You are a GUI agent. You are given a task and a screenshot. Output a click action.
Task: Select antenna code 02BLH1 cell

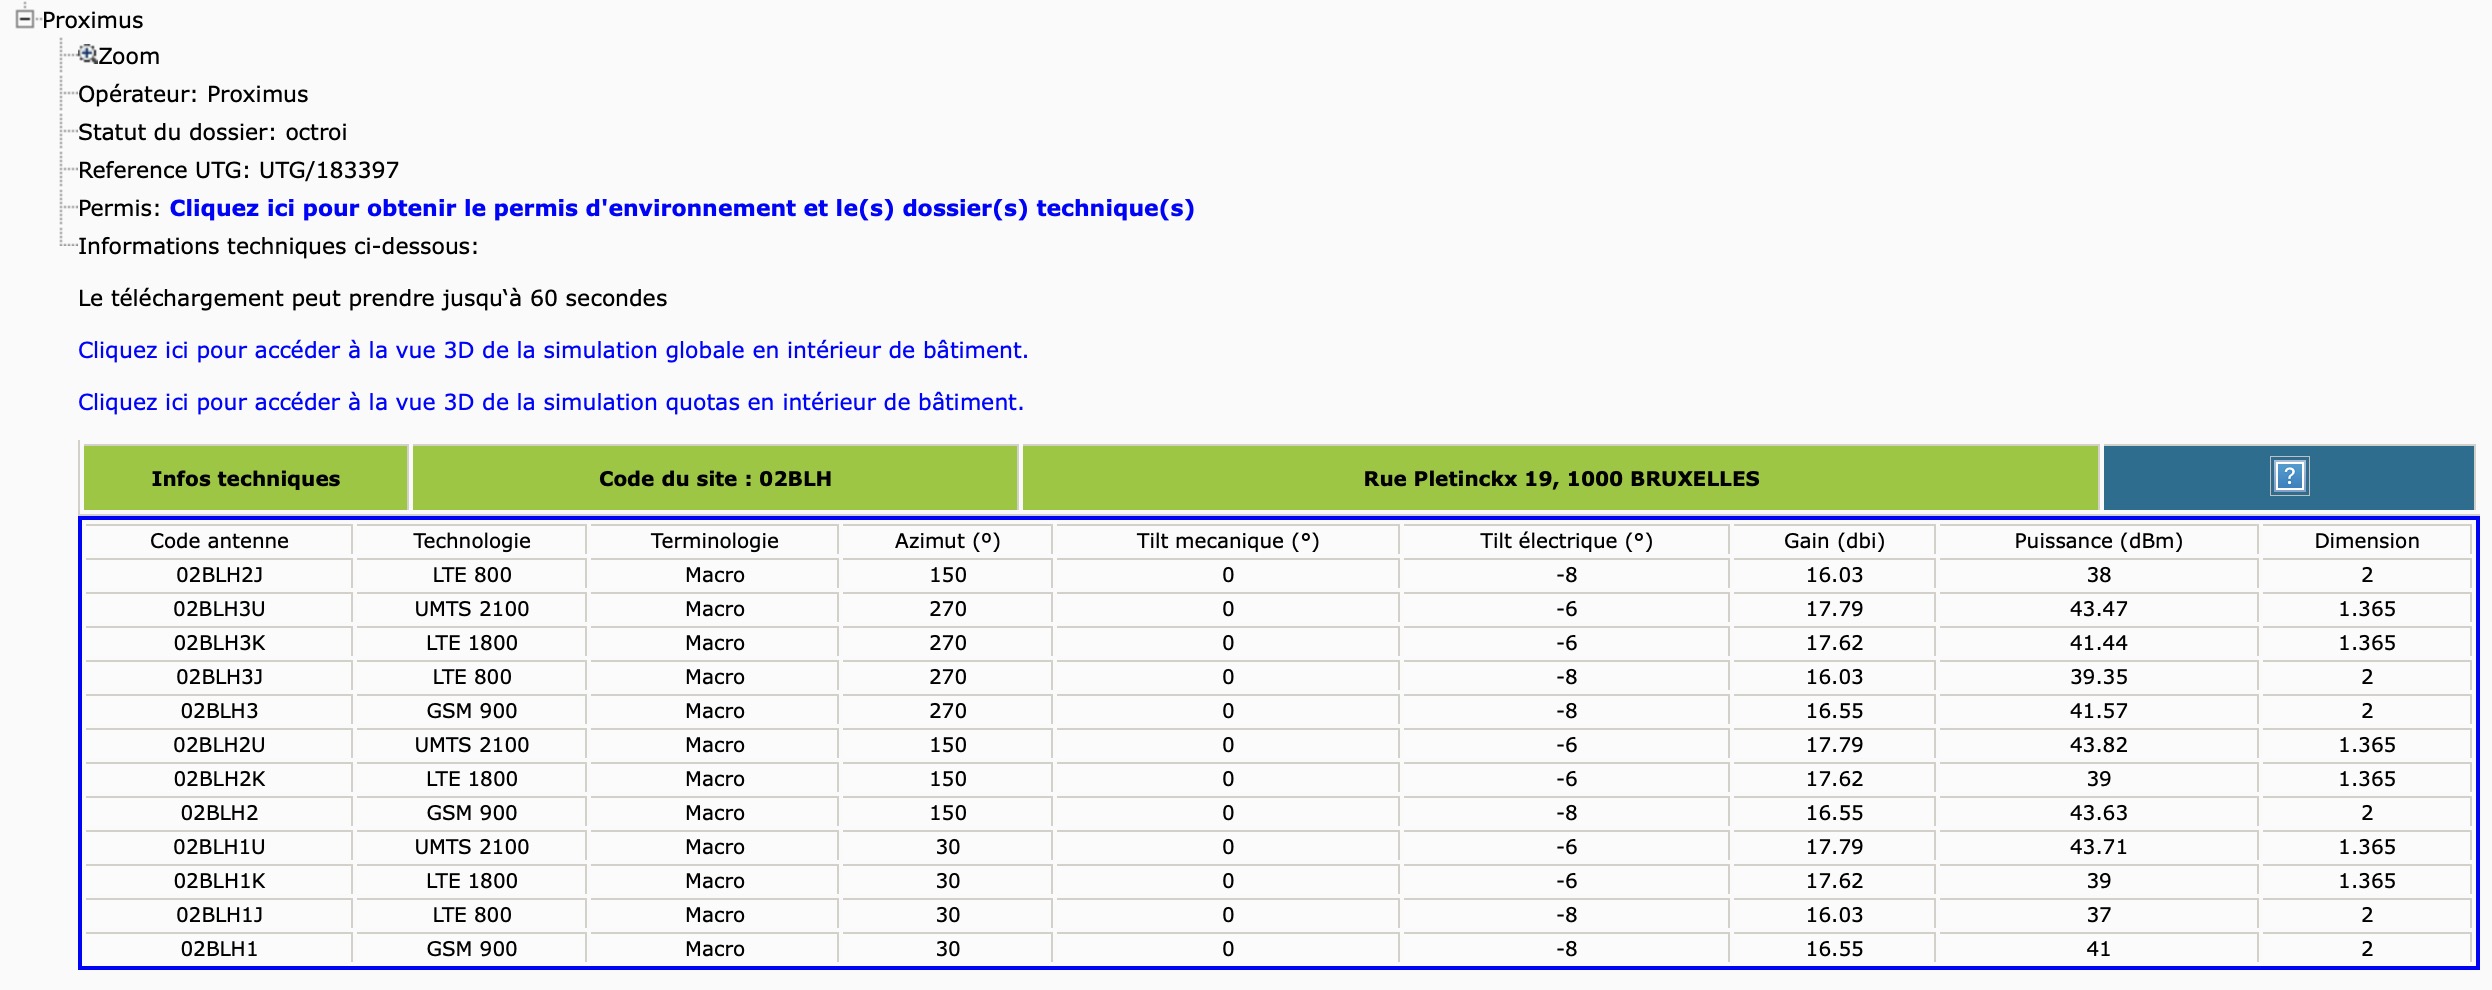[219, 949]
